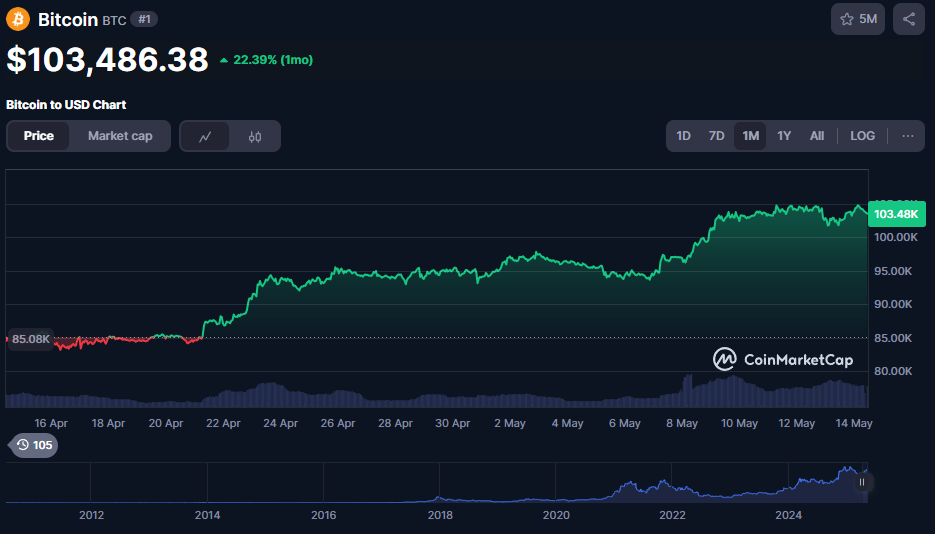Image resolution: width=935 pixels, height=534 pixels.
Task: Select the 1M time range
Action: [750, 136]
